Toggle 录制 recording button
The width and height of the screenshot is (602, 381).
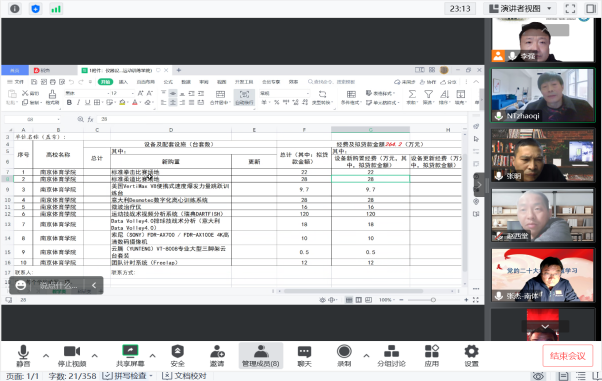[344, 356]
